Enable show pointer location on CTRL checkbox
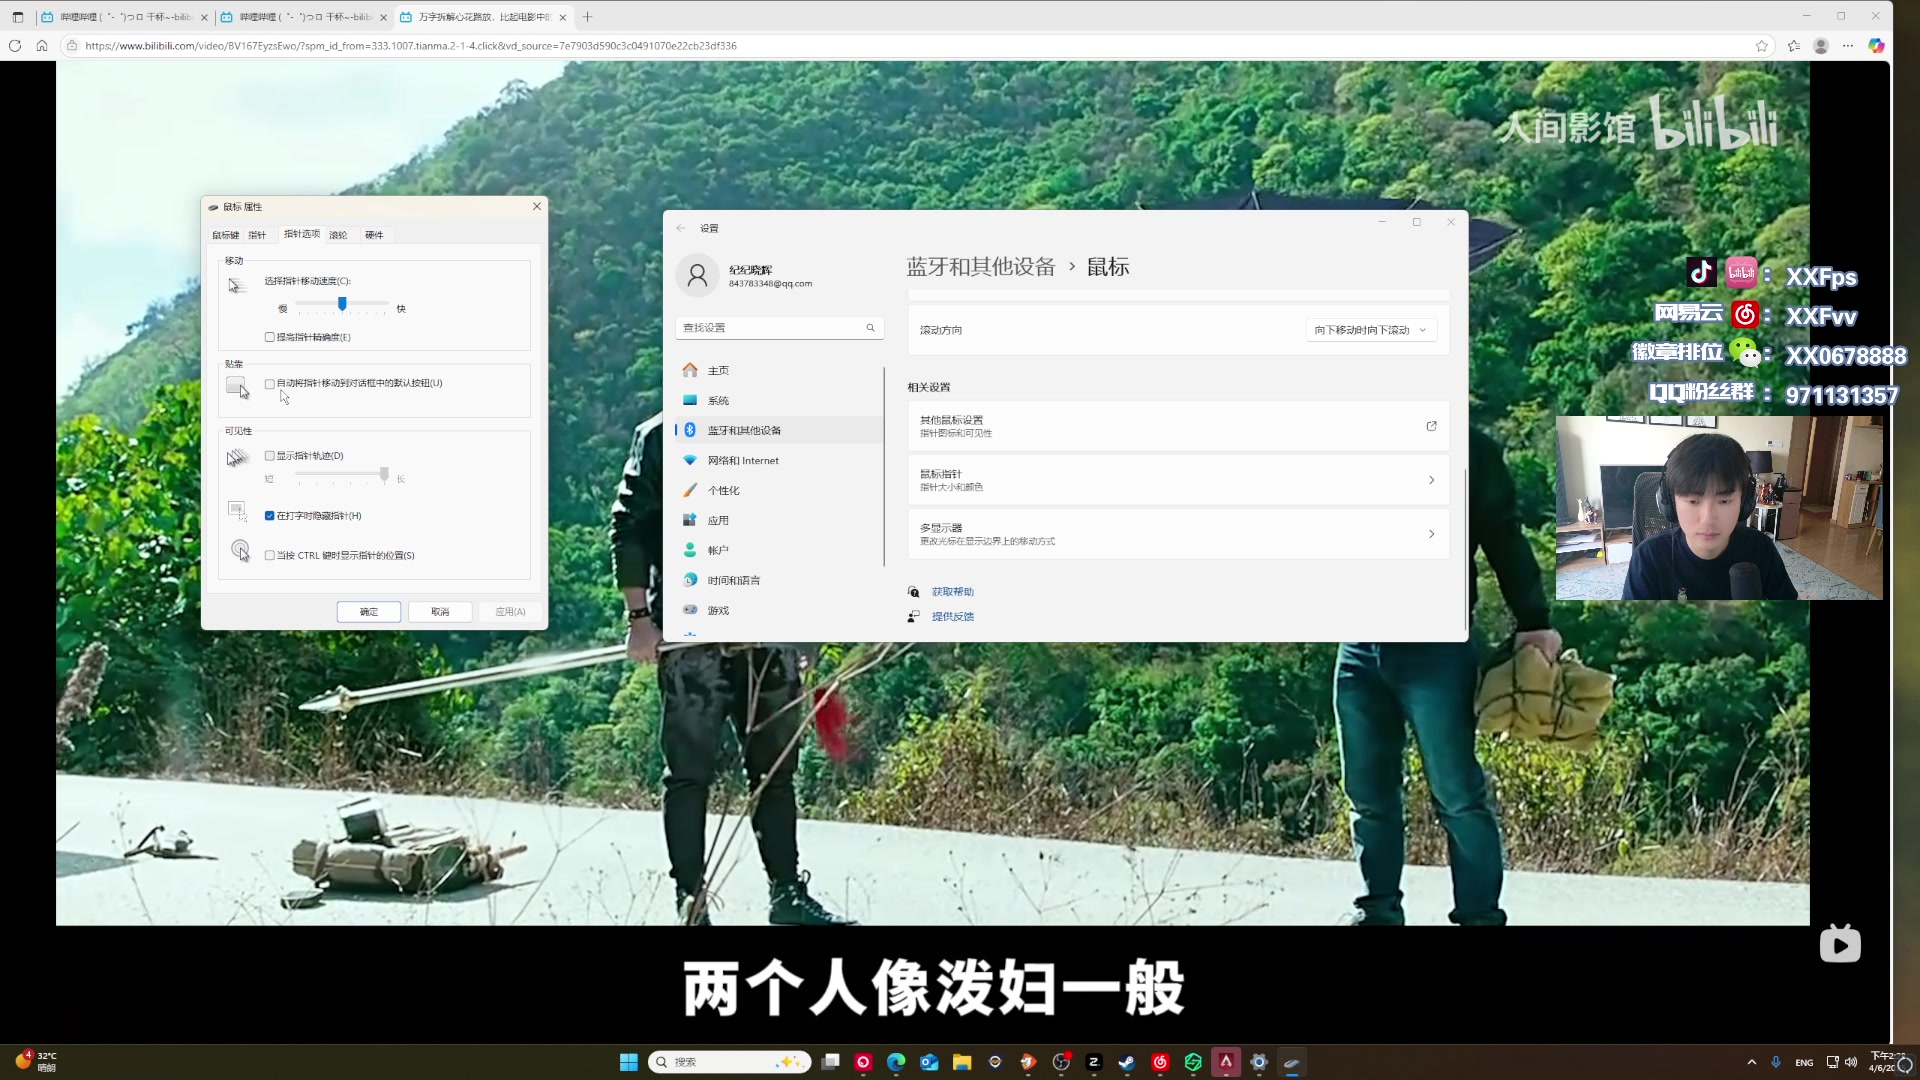Viewport: 1920px width, 1080px height. pyautogui.click(x=269, y=555)
